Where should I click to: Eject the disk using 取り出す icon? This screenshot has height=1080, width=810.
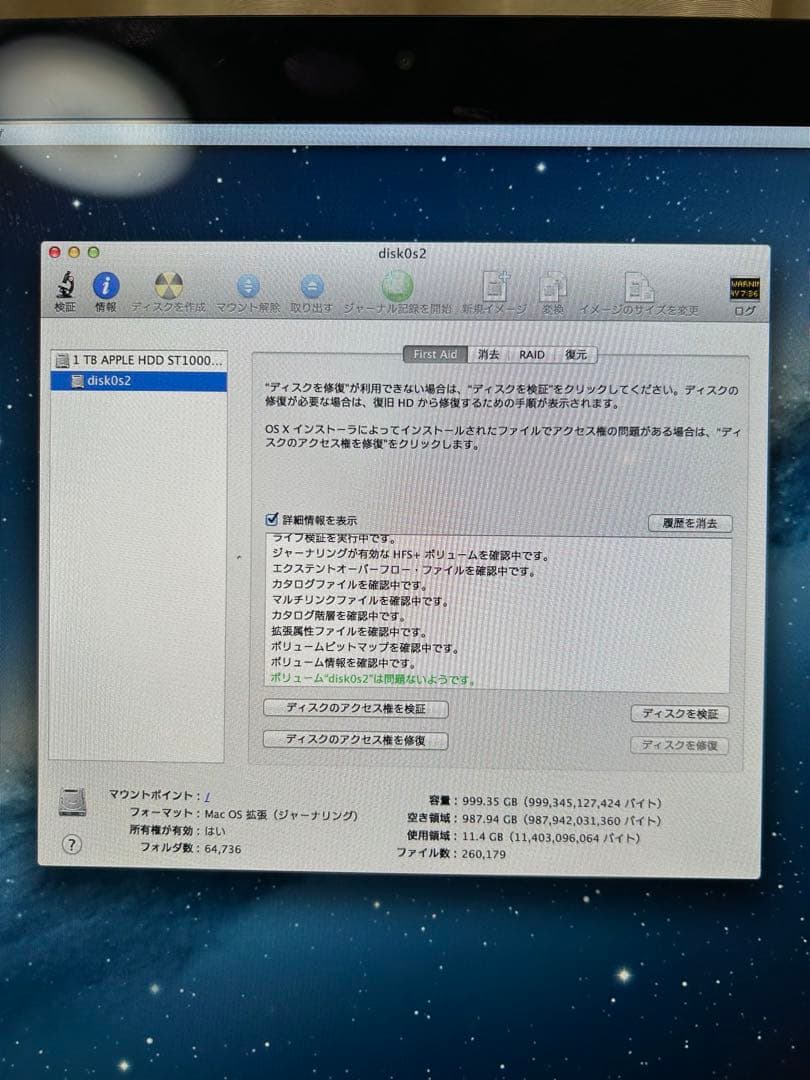pyautogui.click(x=312, y=290)
